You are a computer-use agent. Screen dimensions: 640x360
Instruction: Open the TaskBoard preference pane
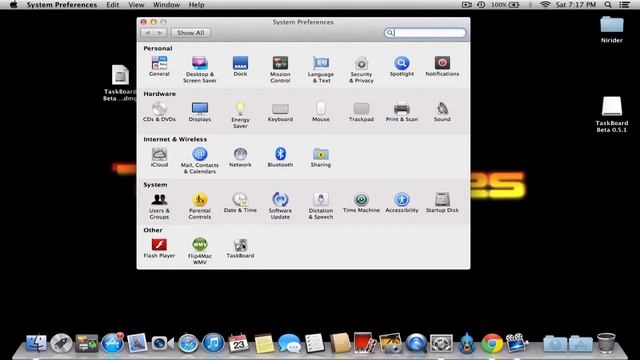point(240,248)
